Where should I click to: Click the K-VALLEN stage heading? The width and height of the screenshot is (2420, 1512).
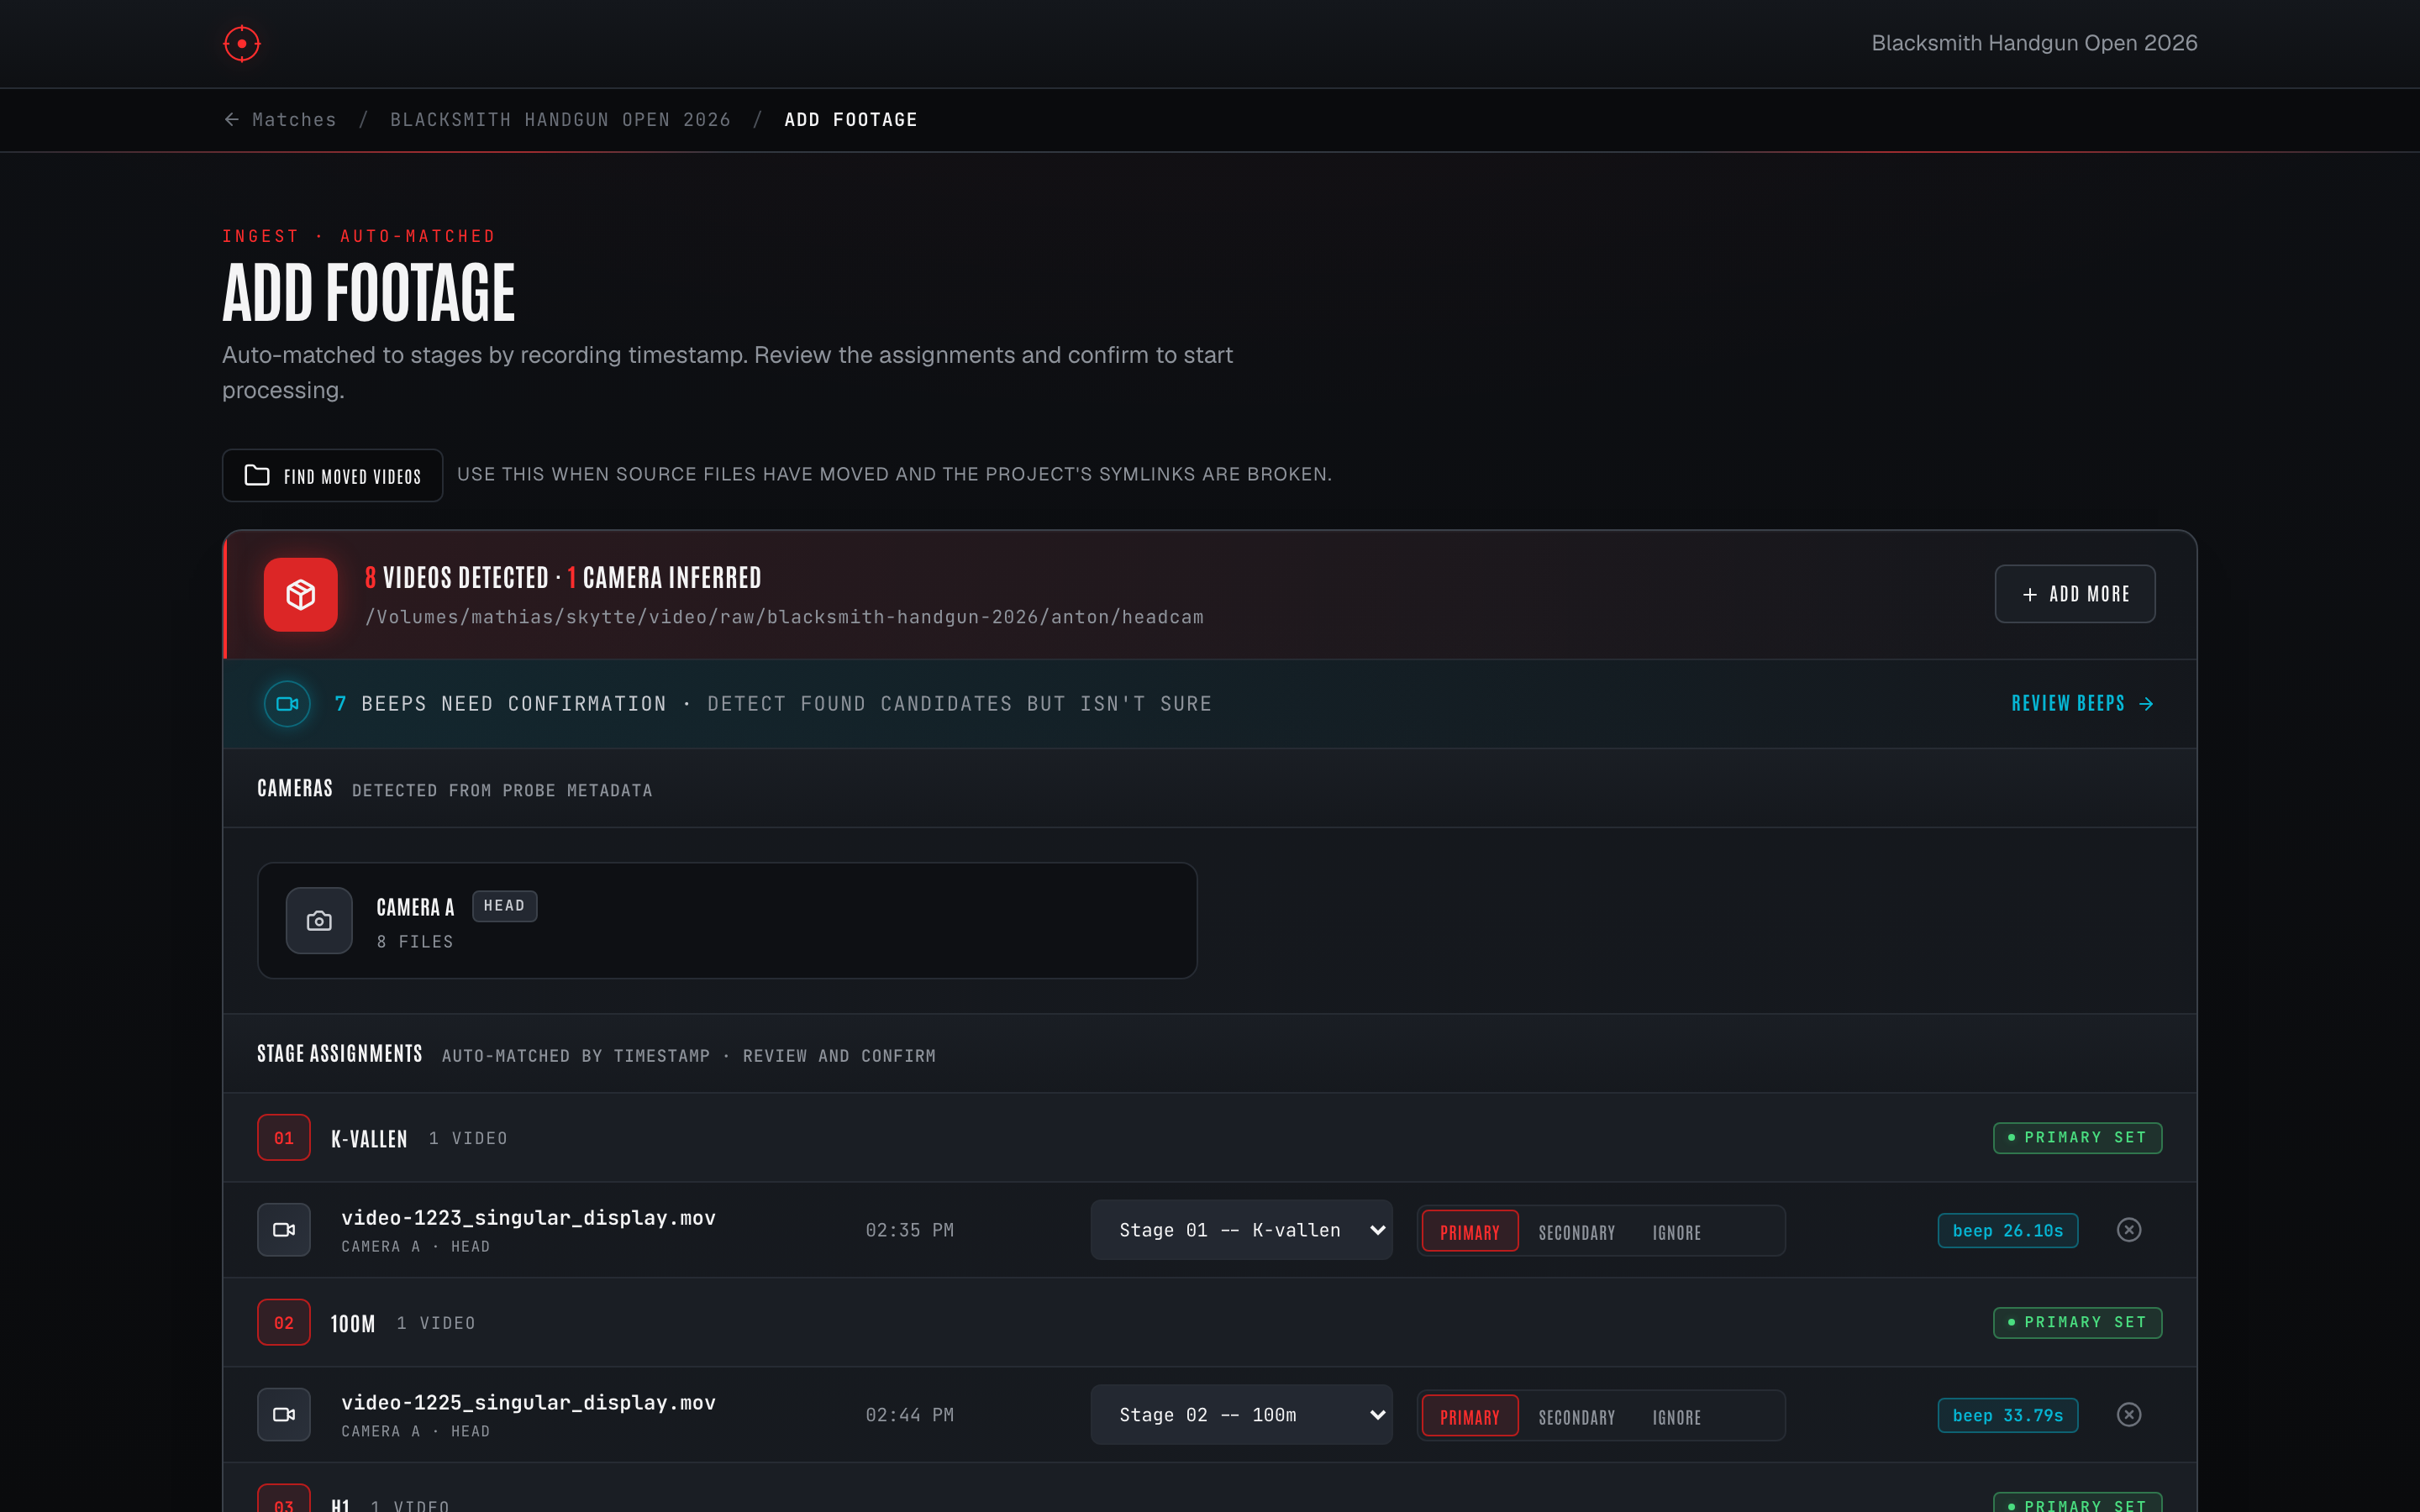pos(369,1139)
